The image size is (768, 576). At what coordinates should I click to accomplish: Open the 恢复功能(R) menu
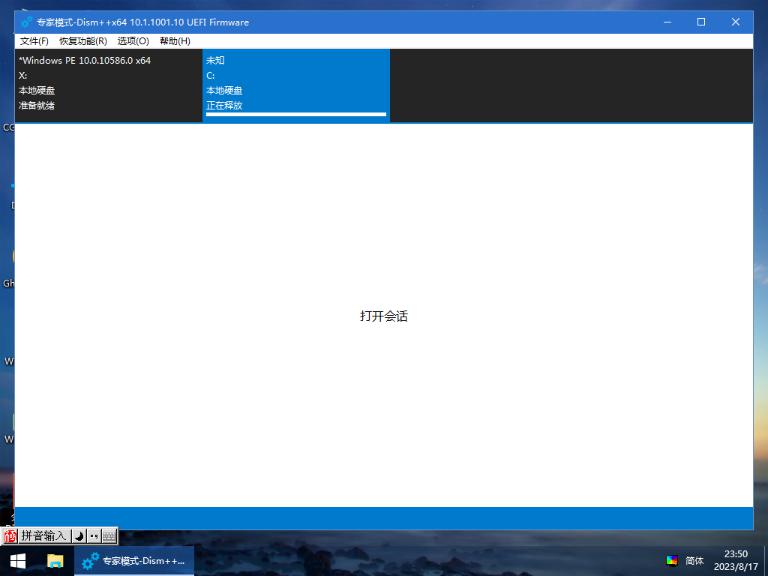(83, 41)
